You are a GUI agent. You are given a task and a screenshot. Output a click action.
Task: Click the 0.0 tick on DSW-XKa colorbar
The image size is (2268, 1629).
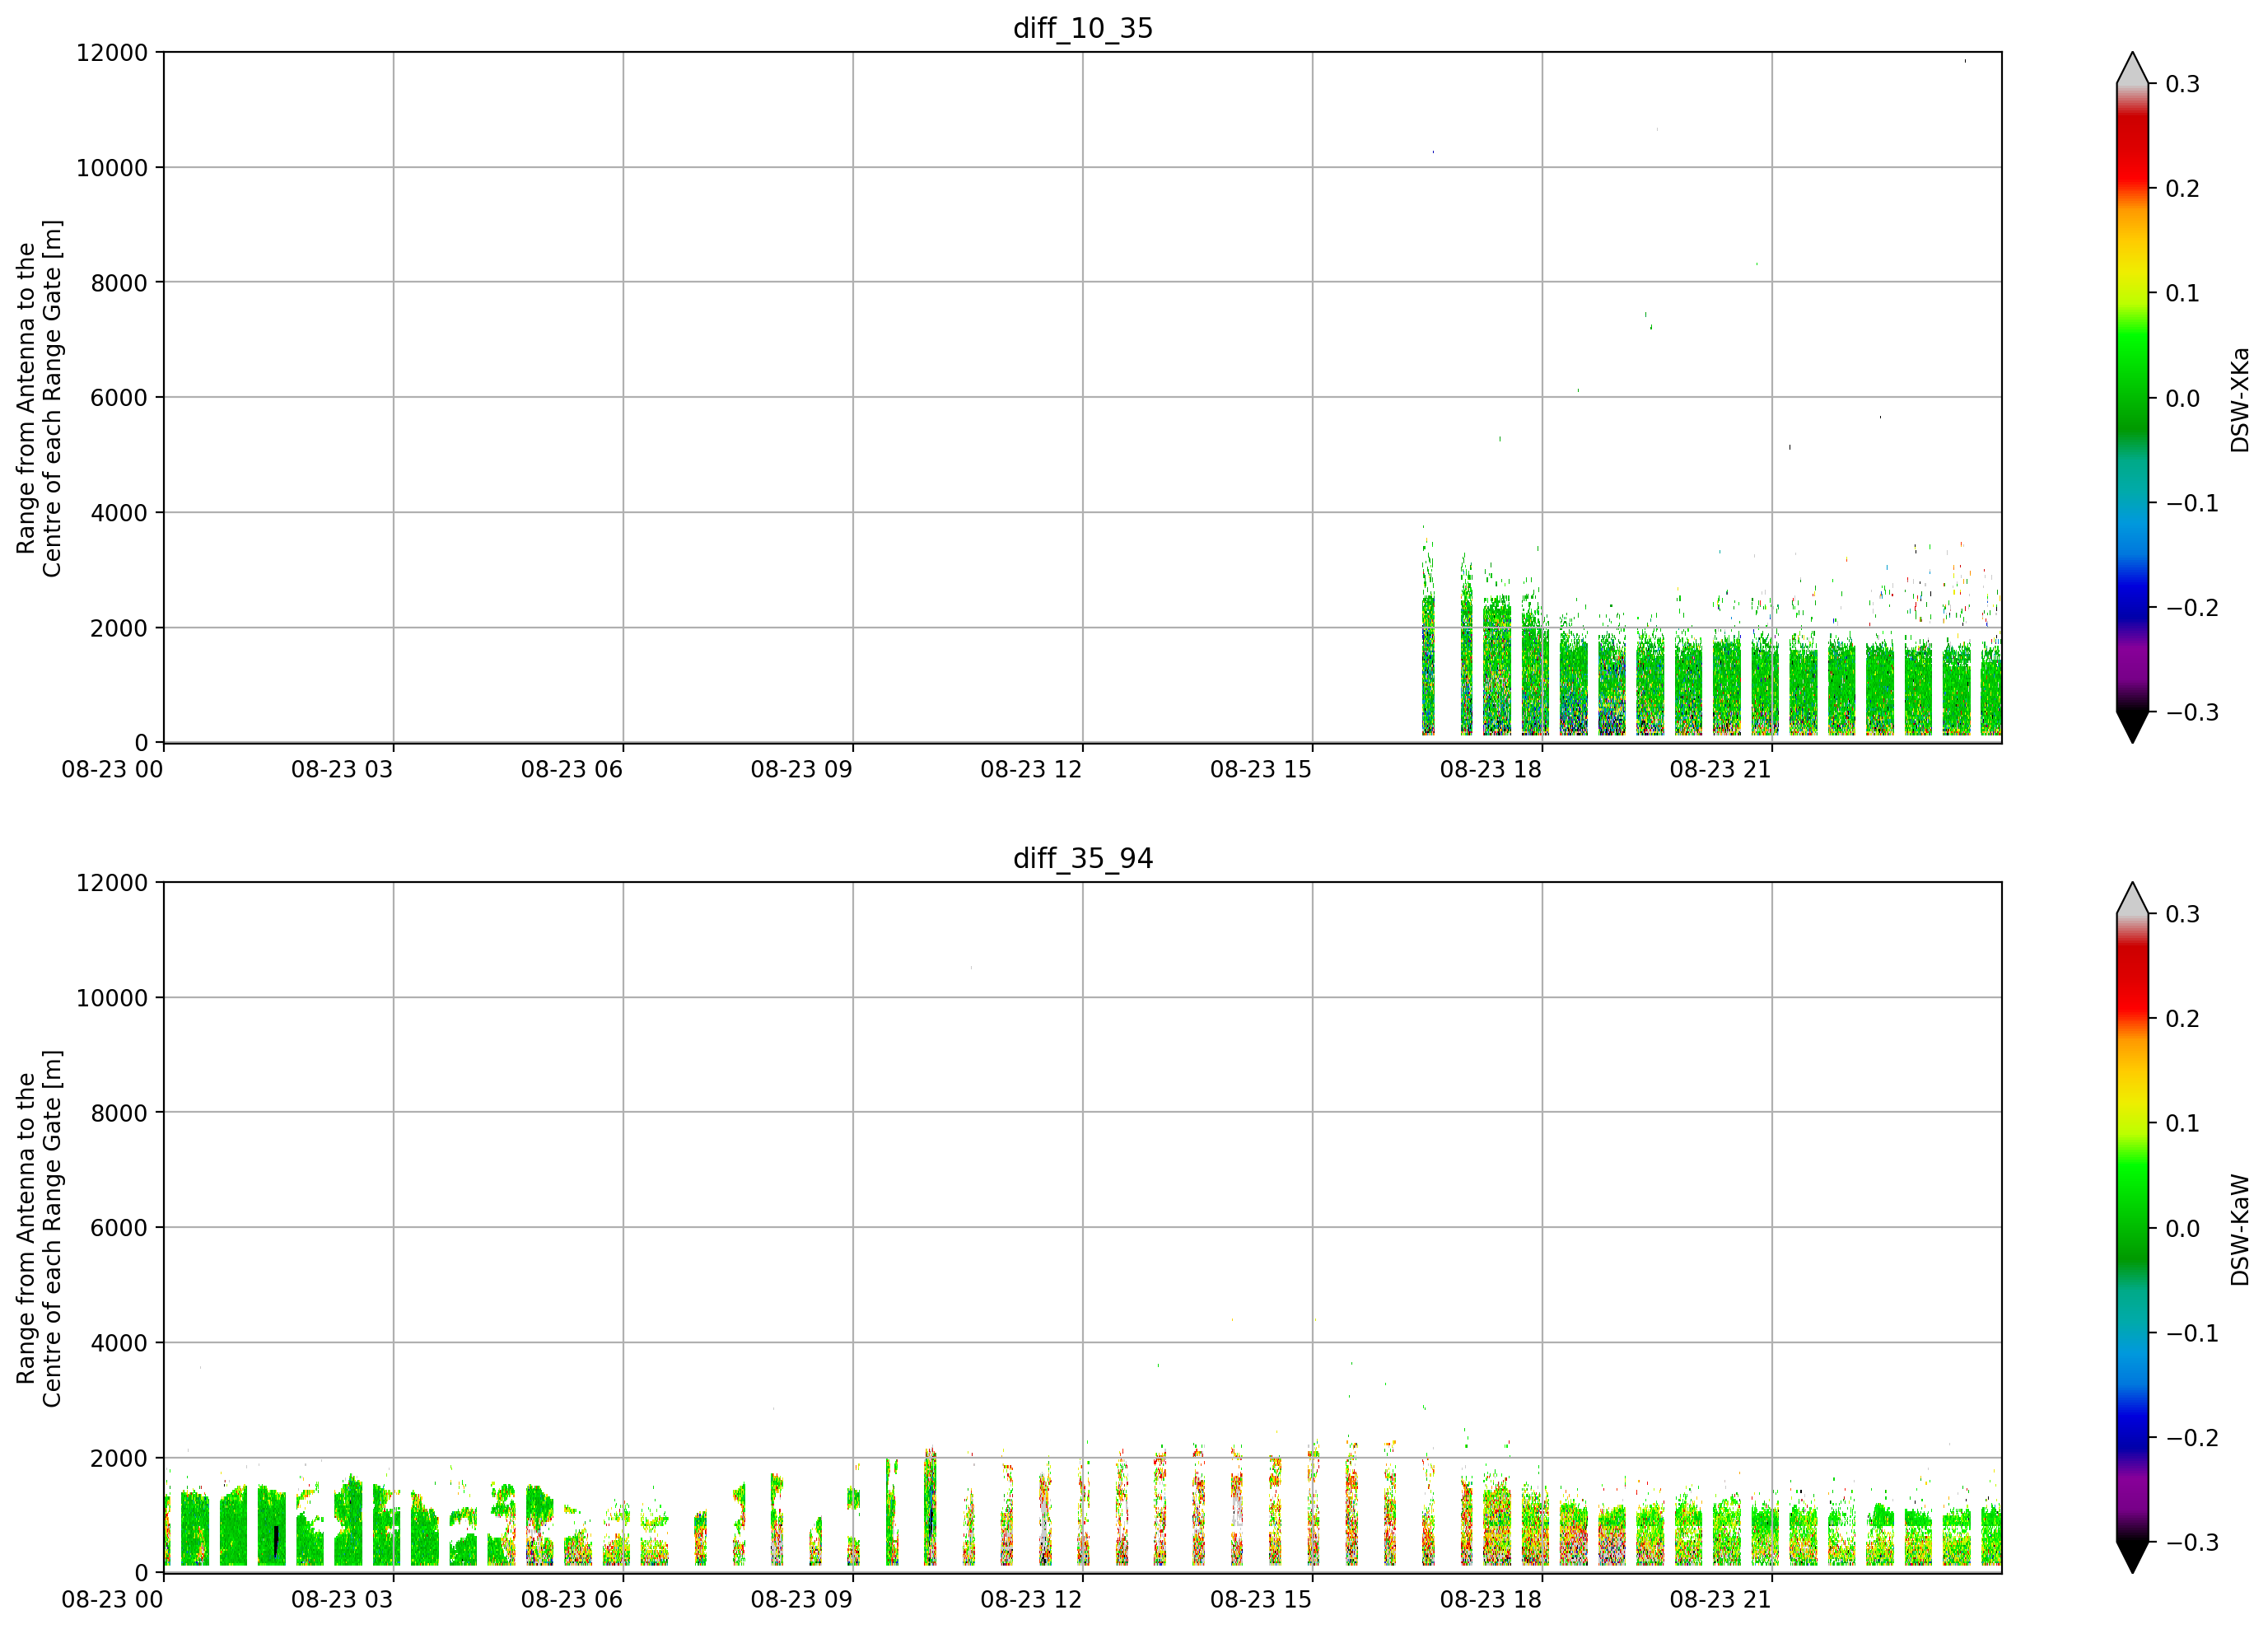2183,398
